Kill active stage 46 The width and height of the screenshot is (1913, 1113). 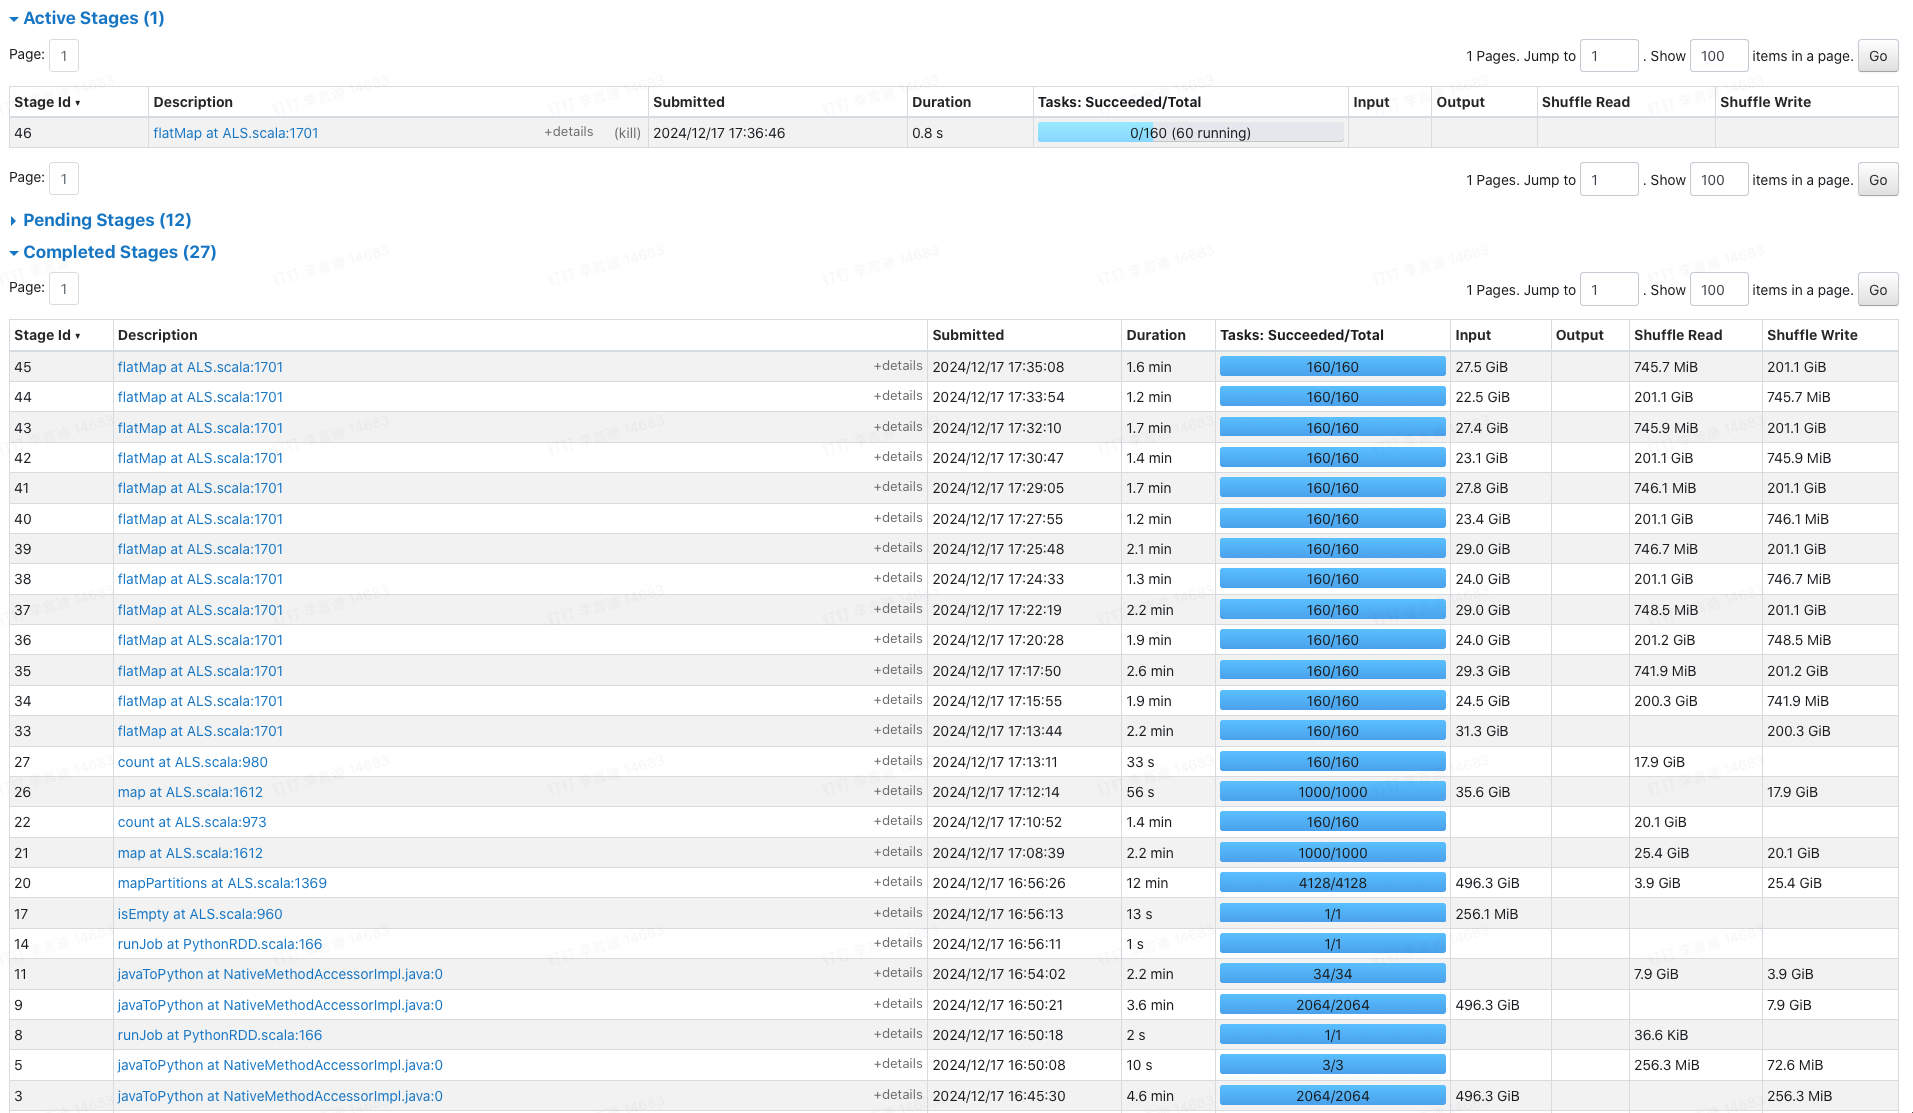point(627,133)
